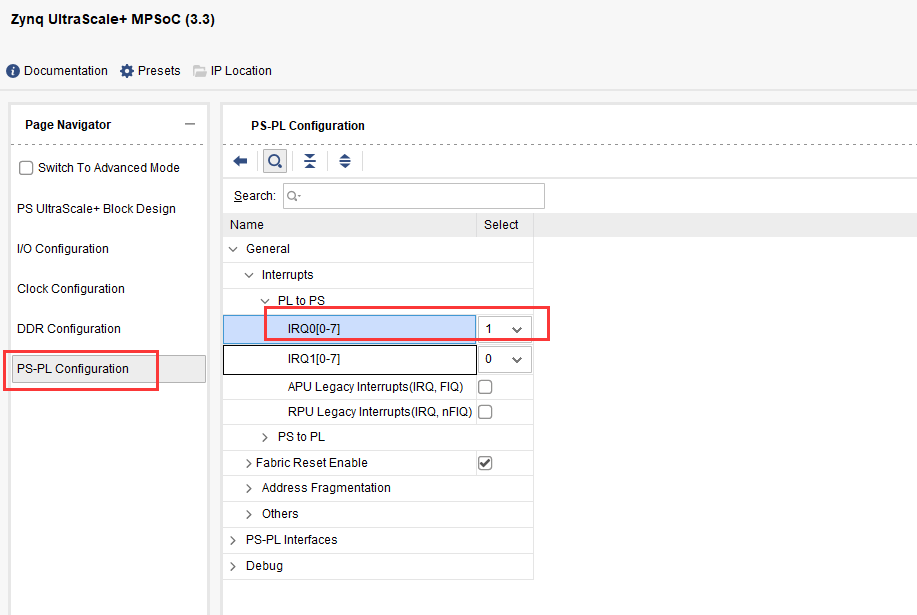Viewport: 917px width, 615px height.
Task: Check RPU Legacy Interrupts checkbox
Action: click(x=485, y=412)
